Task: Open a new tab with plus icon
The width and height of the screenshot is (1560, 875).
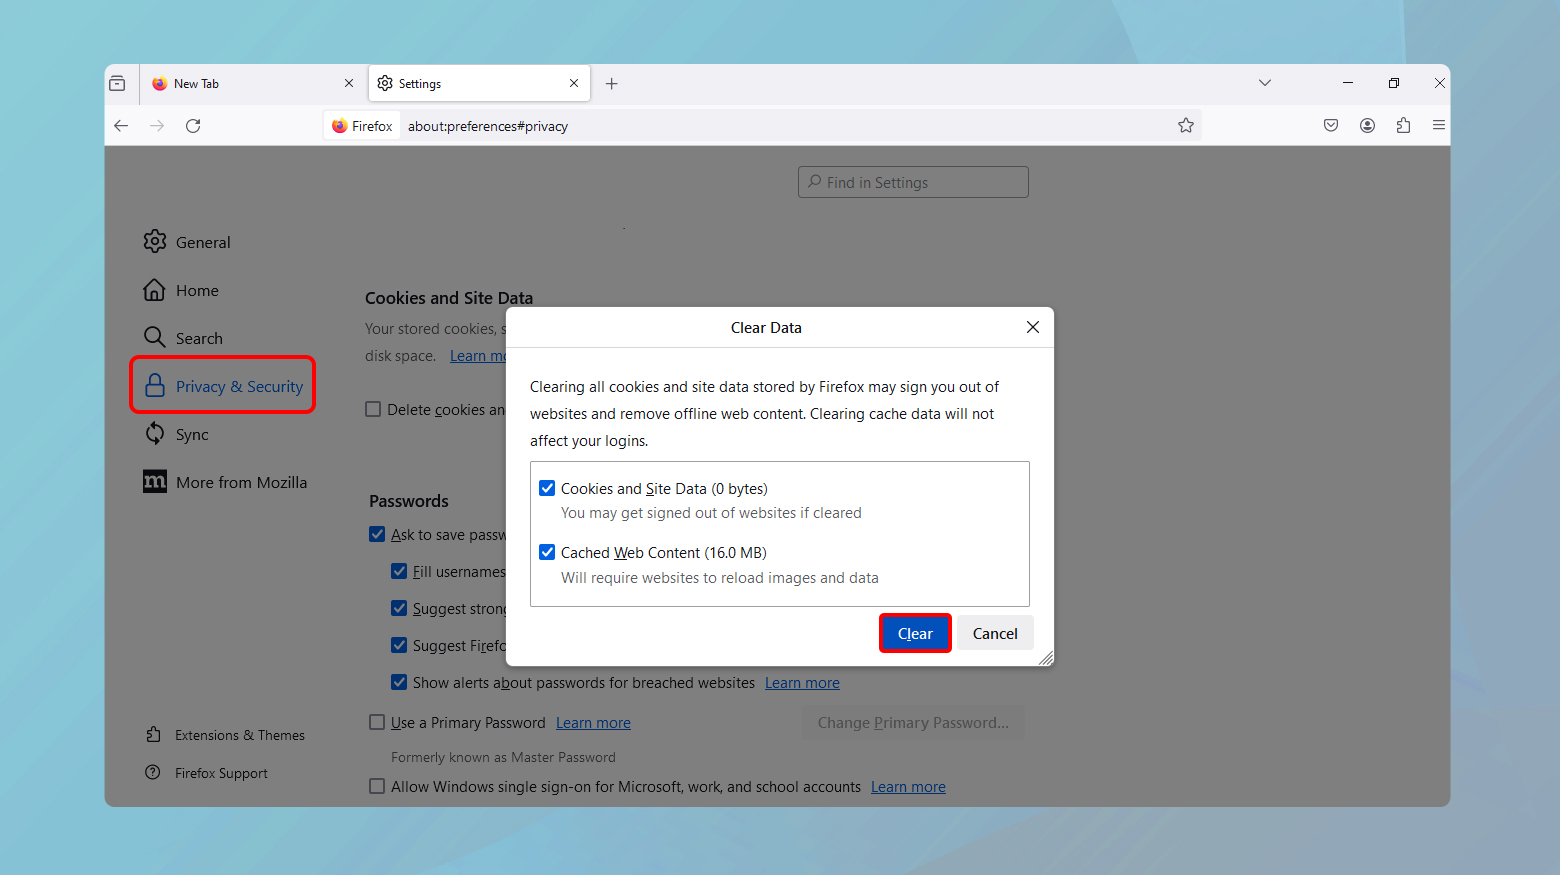Action: pyautogui.click(x=612, y=84)
